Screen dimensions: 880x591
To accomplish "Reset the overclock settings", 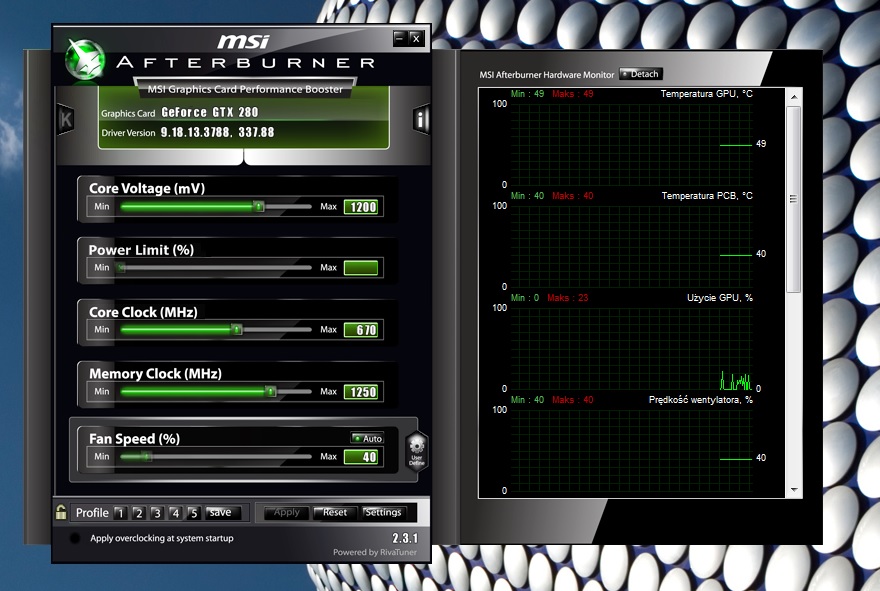I will click(334, 512).
